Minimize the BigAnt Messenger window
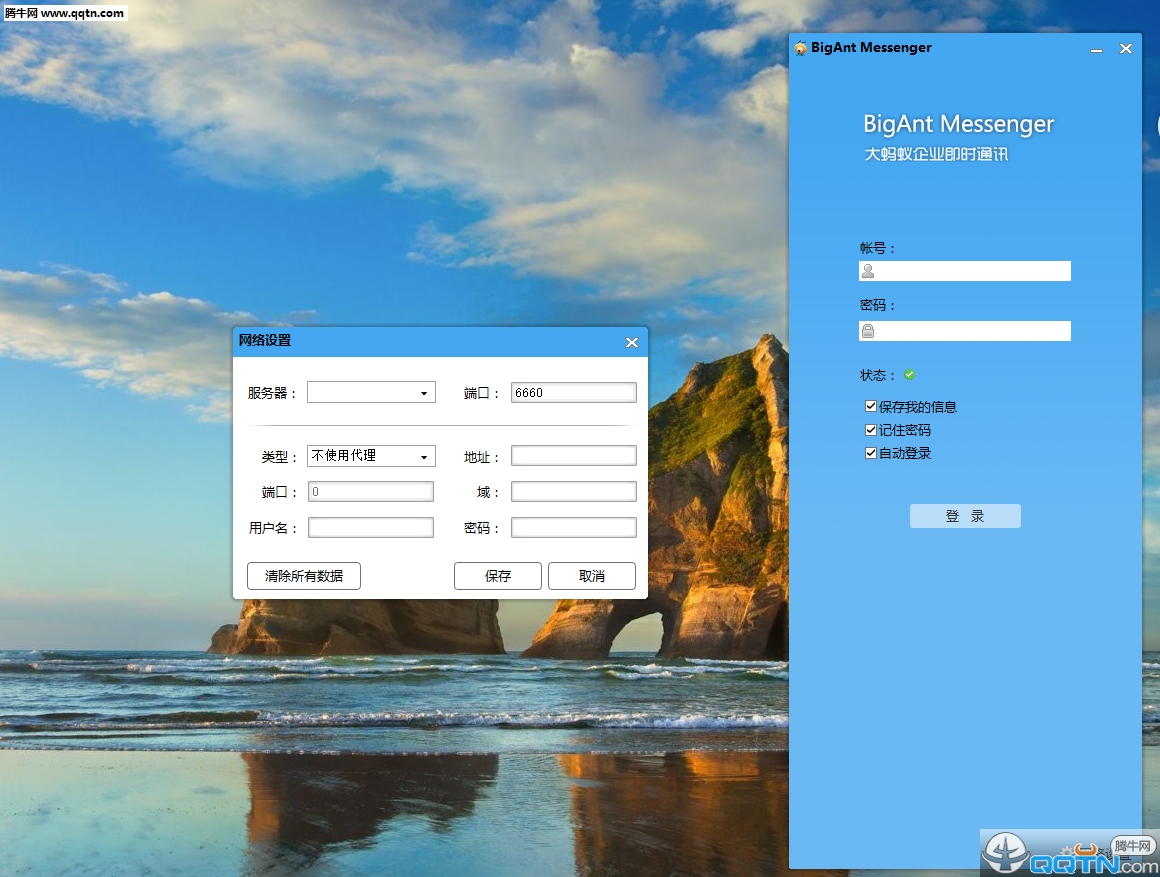 pos(1096,50)
